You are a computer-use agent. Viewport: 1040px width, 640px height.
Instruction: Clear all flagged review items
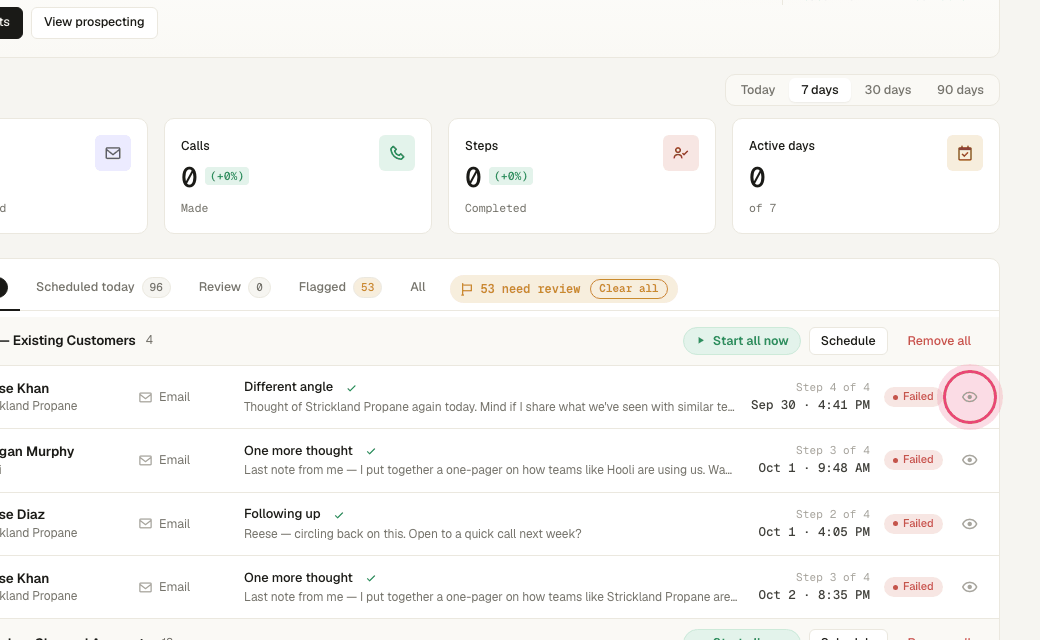(x=629, y=289)
